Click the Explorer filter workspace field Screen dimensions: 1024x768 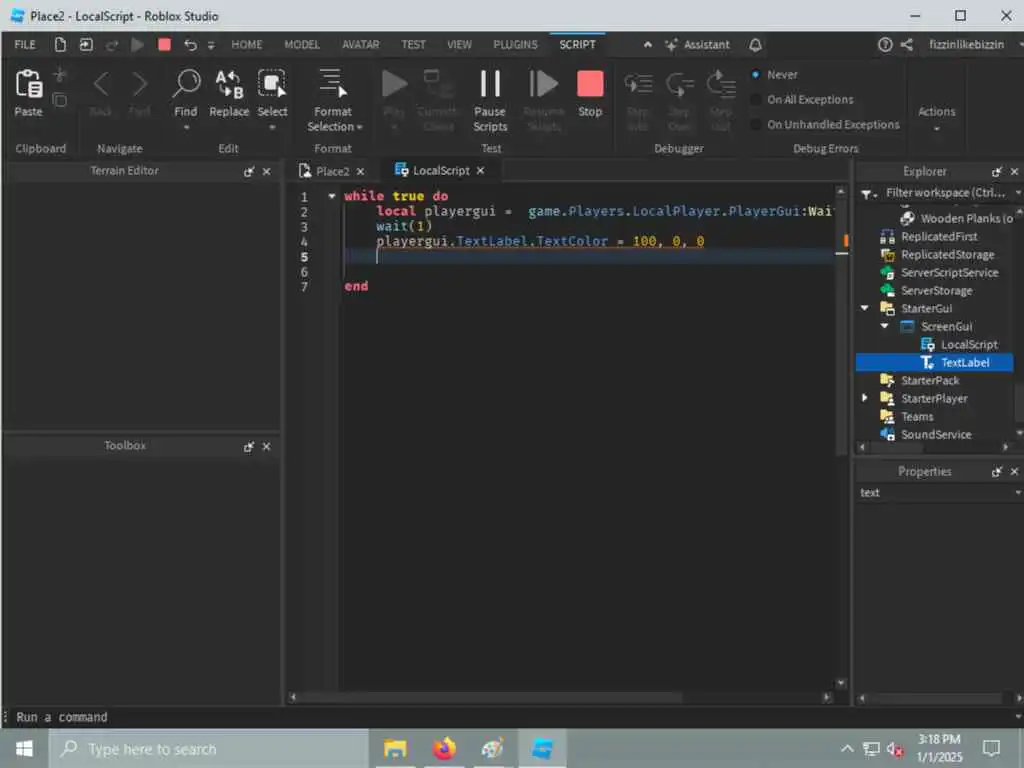tap(946, 193)
